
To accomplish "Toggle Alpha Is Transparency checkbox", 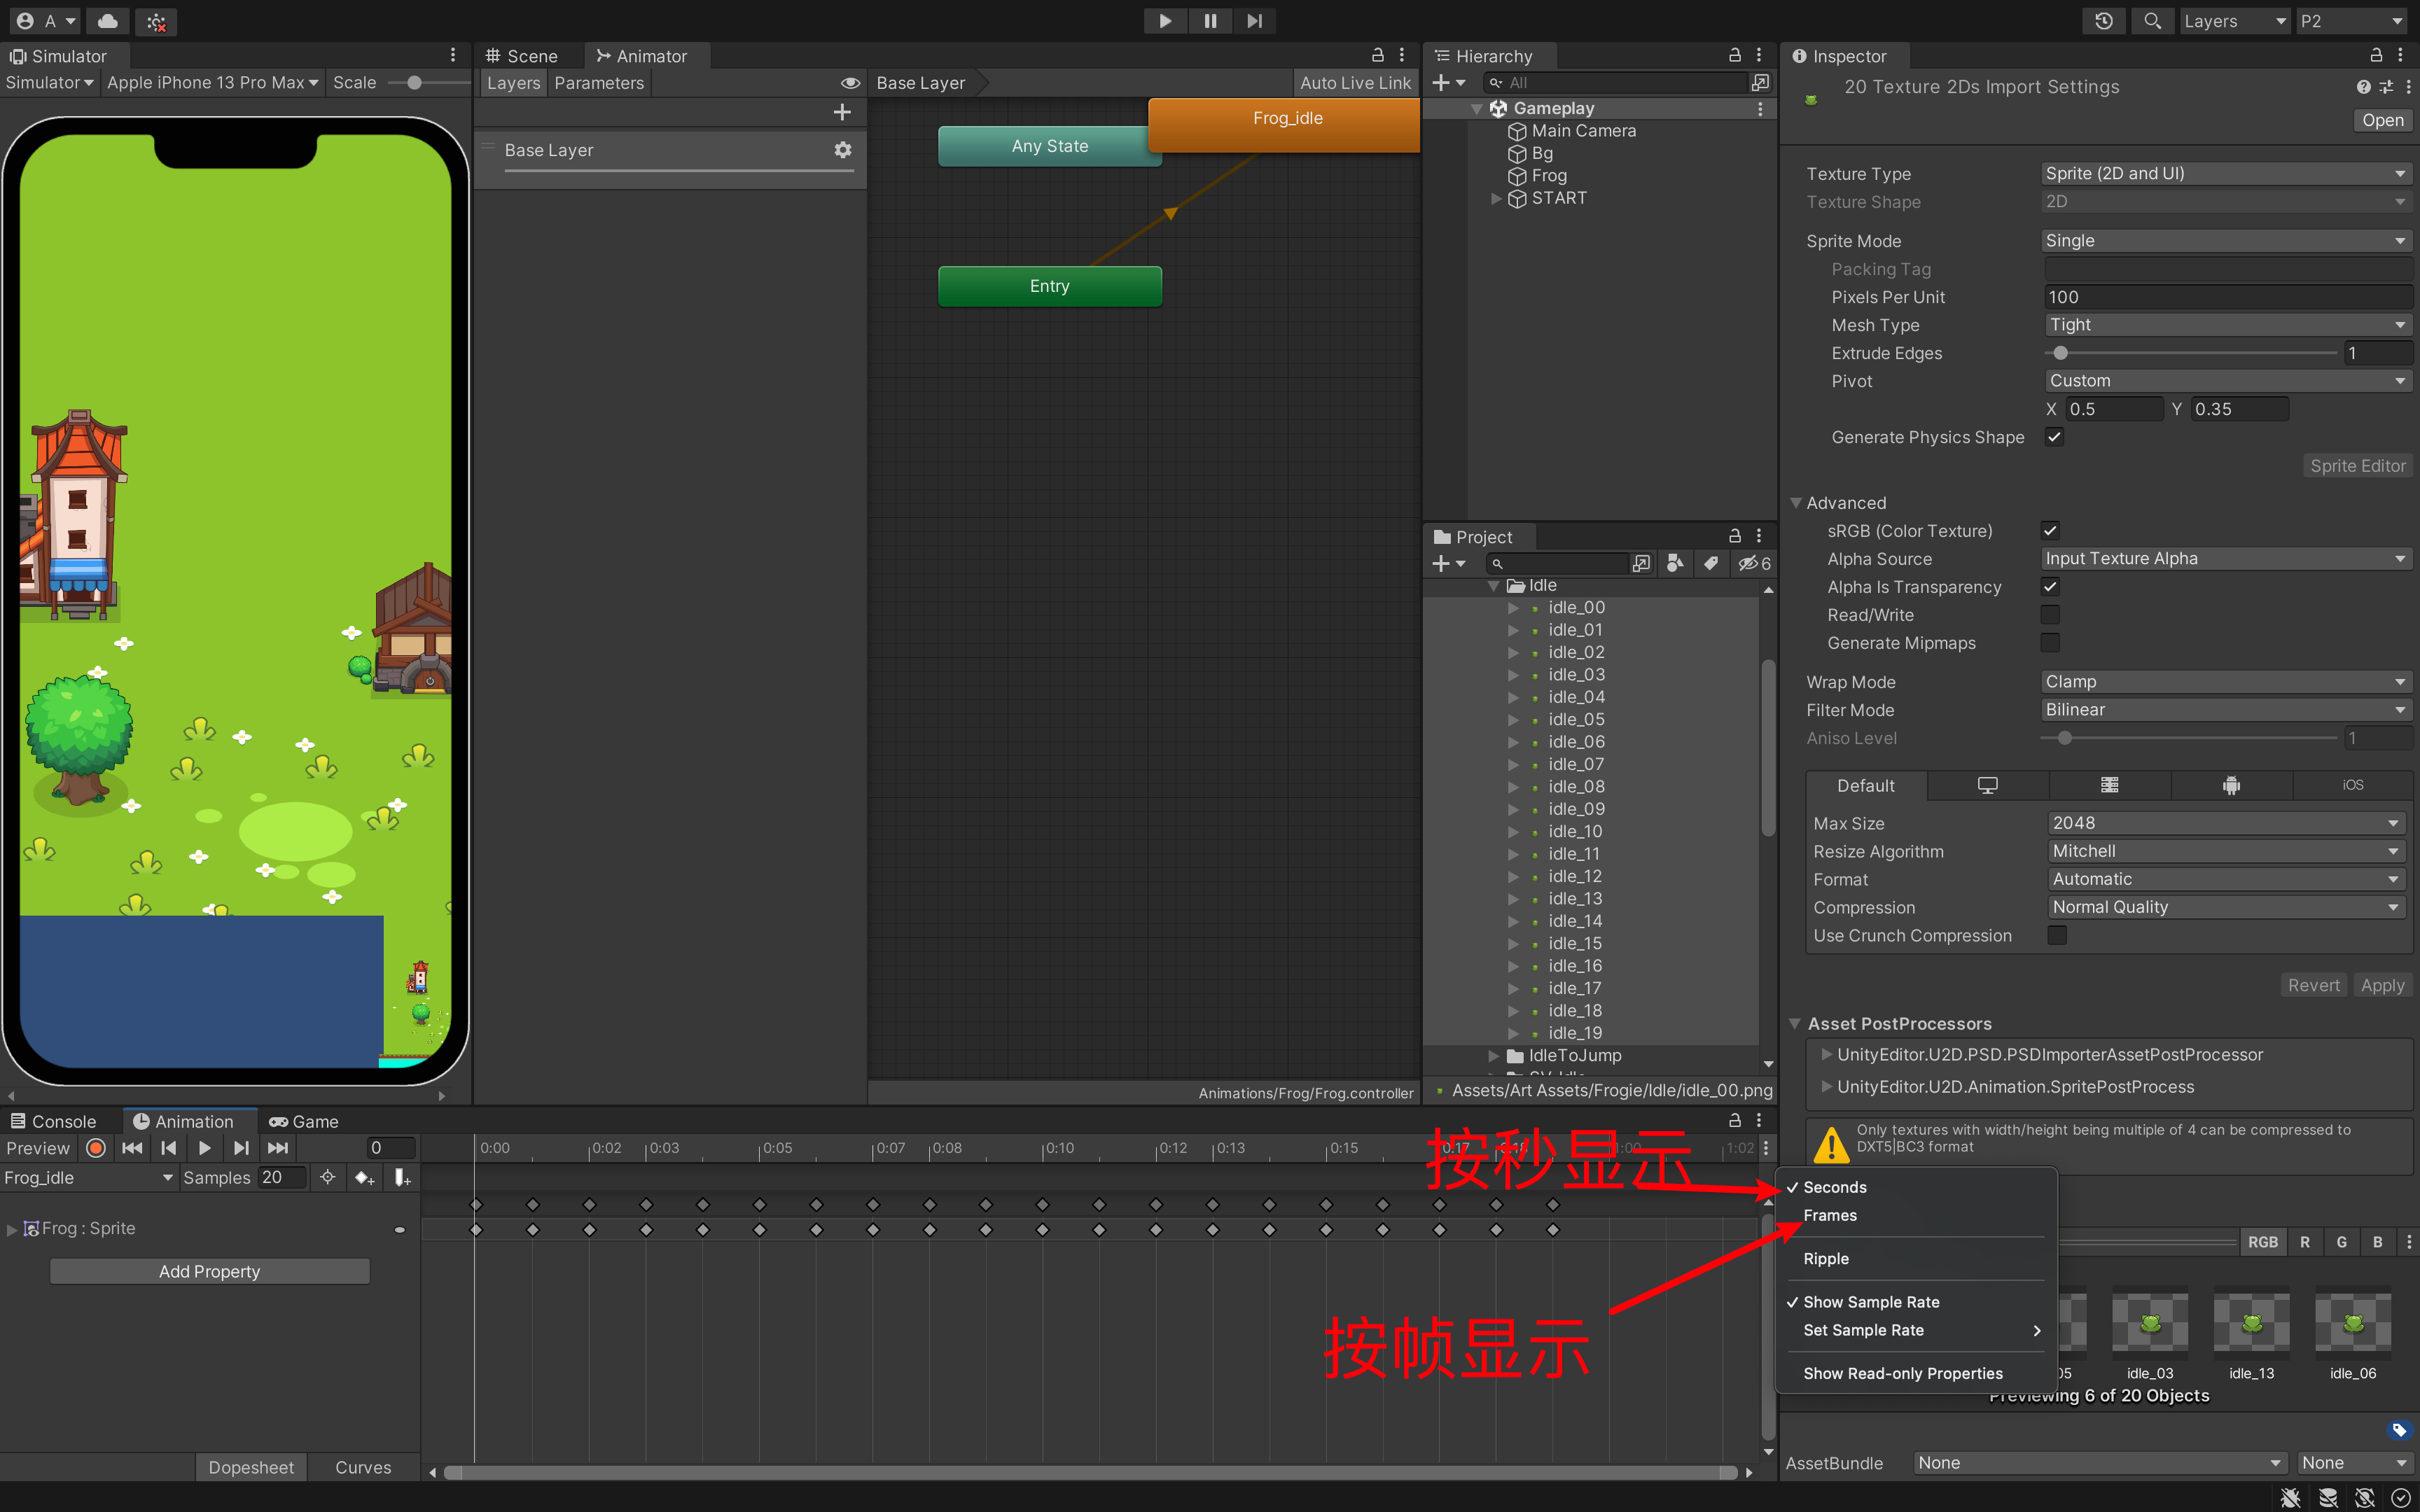I will pyautogui.click(x=2050, y=587).
